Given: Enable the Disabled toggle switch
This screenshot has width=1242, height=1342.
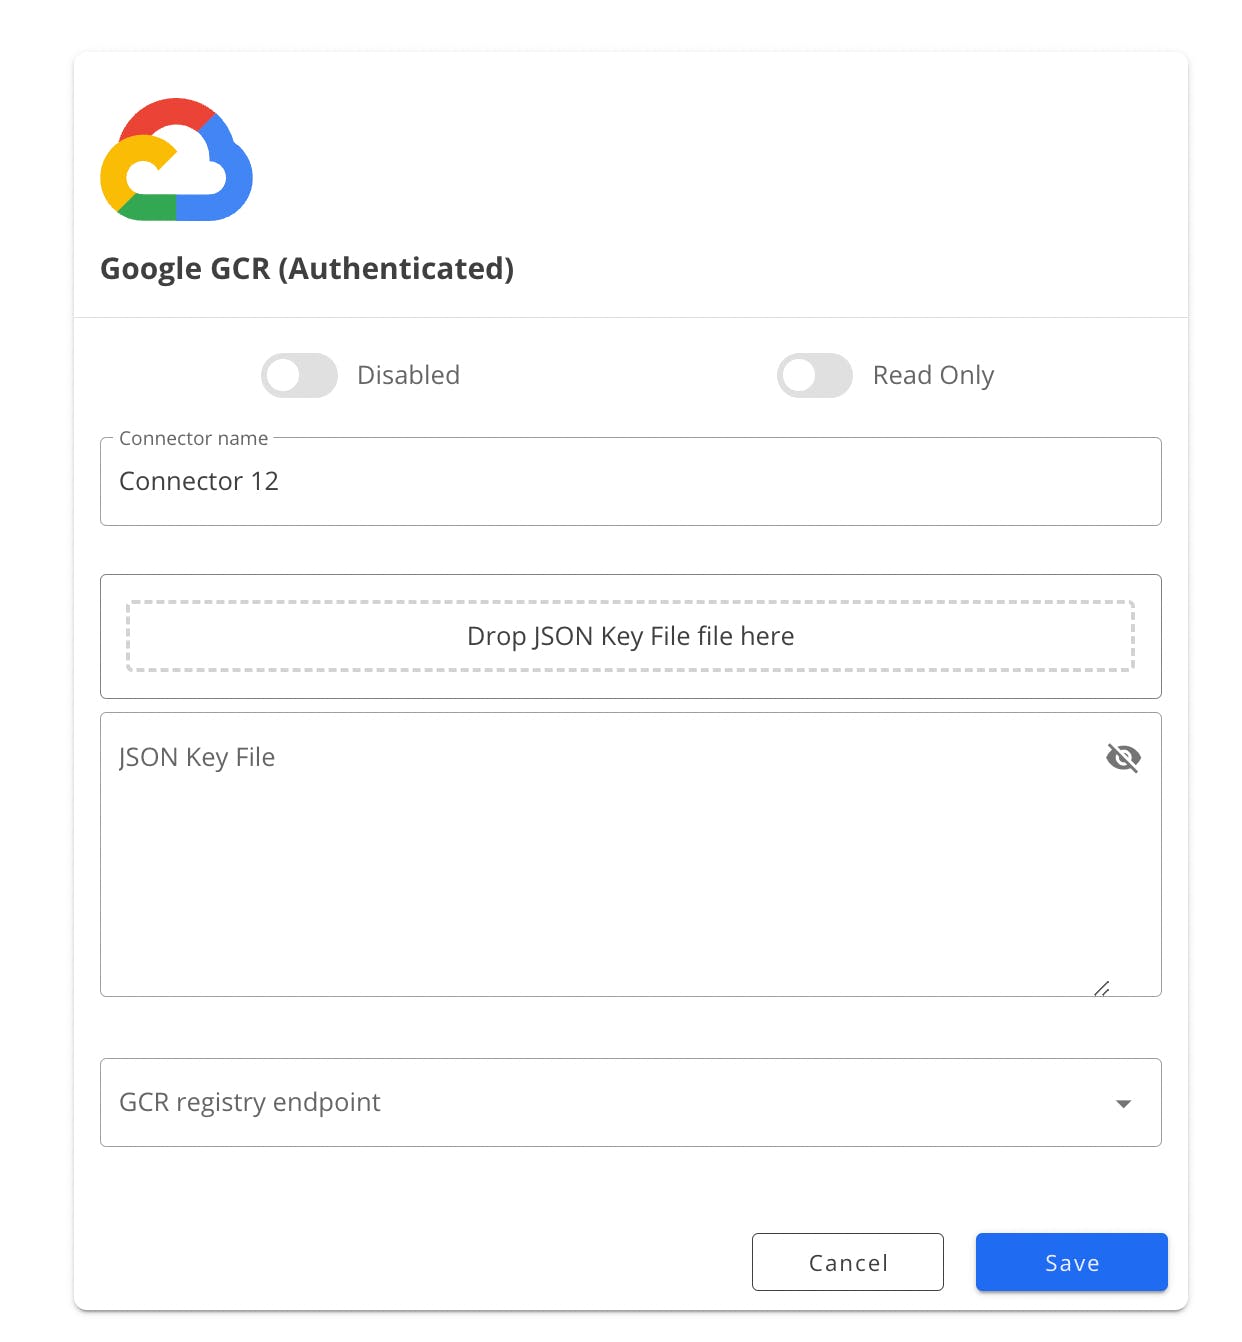Looking at the screenshot, I should (x=299, y=375).
